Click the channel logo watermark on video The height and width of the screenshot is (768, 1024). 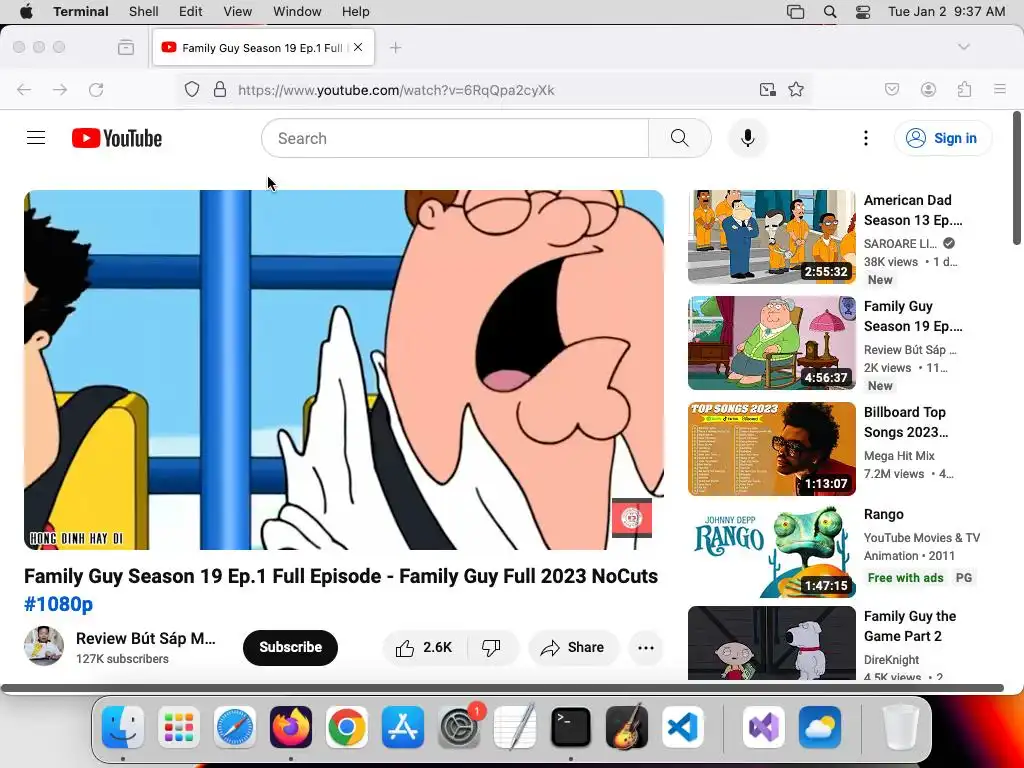click(632, 518)
